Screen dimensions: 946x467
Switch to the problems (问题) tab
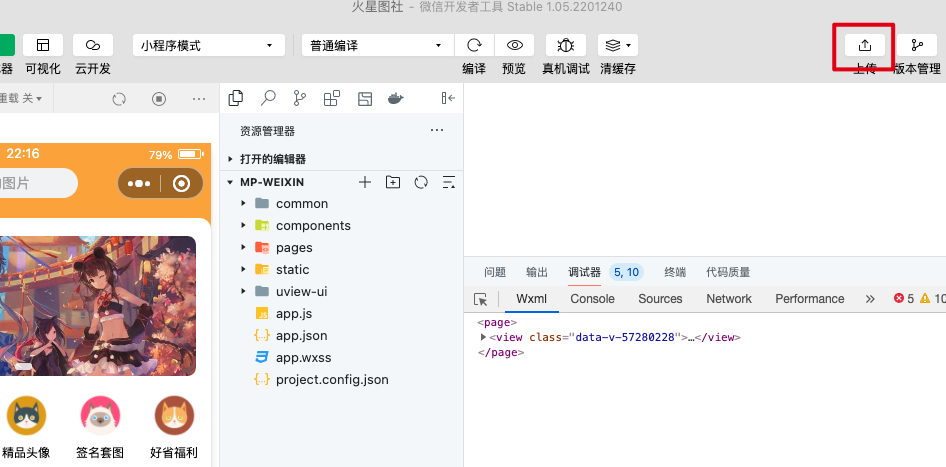point(495,273)
